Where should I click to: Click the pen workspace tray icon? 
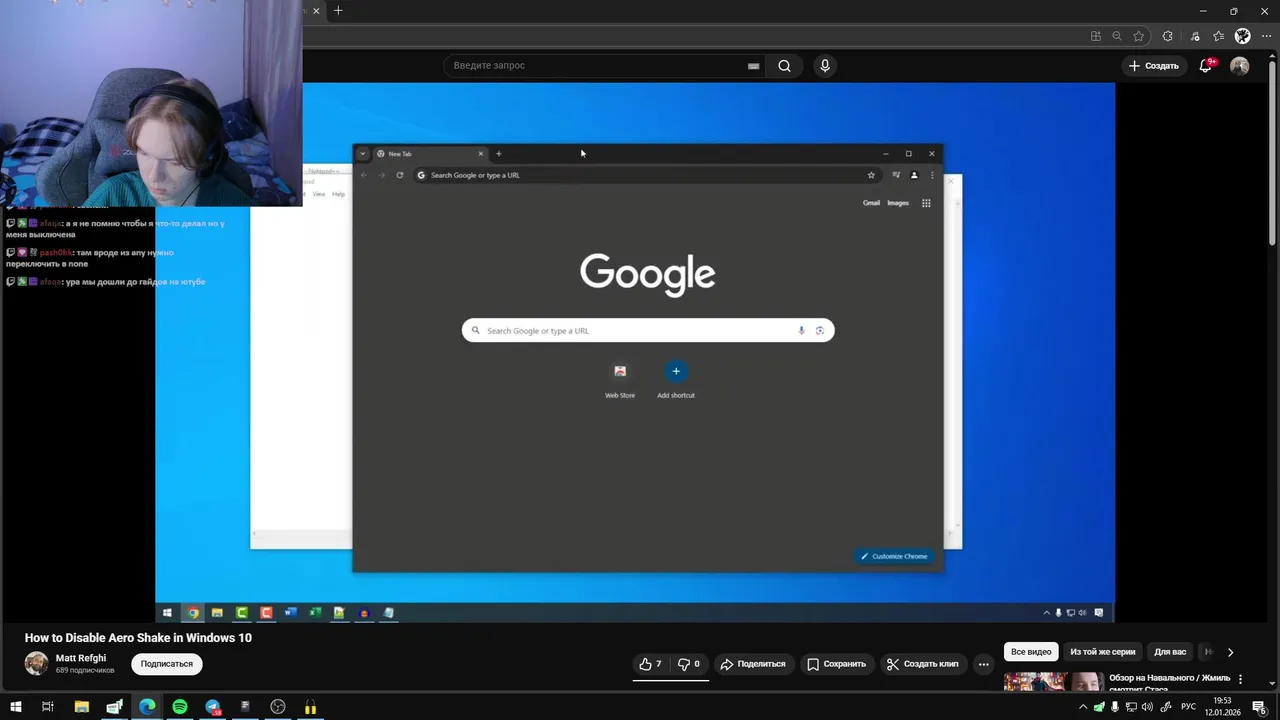1166,707
